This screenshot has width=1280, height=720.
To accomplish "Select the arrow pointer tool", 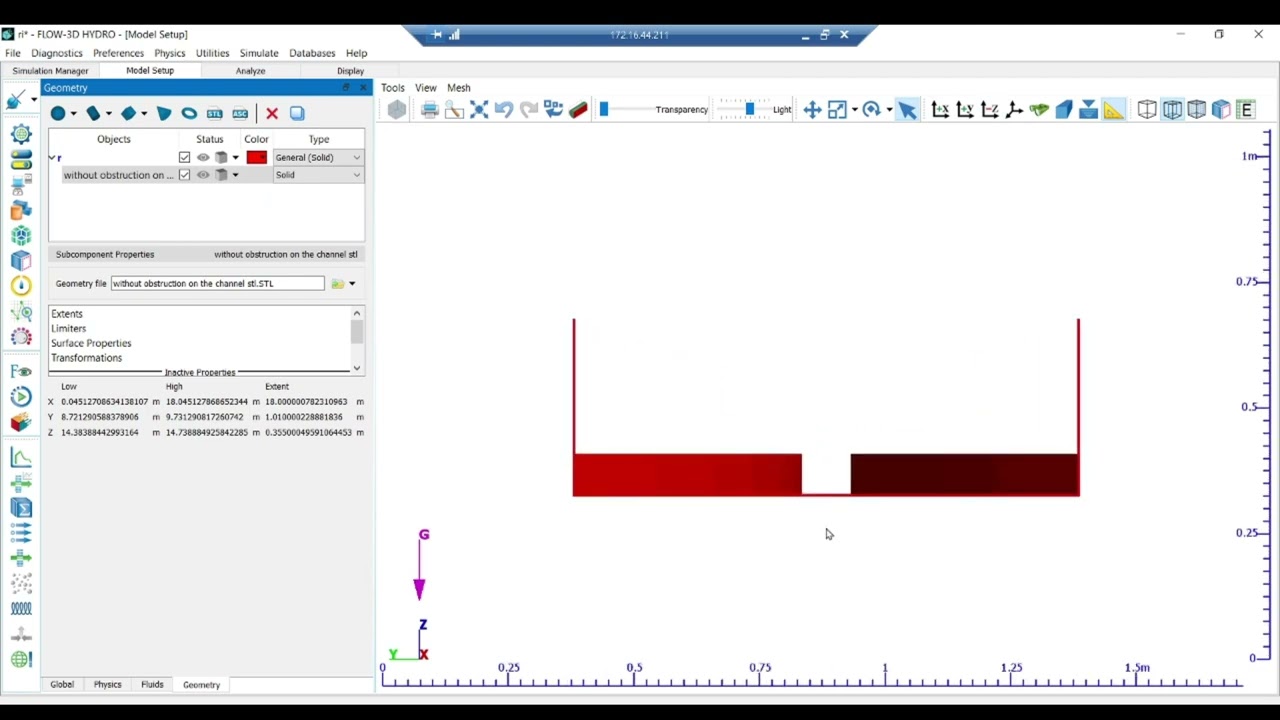I will [x=907, y=110].
